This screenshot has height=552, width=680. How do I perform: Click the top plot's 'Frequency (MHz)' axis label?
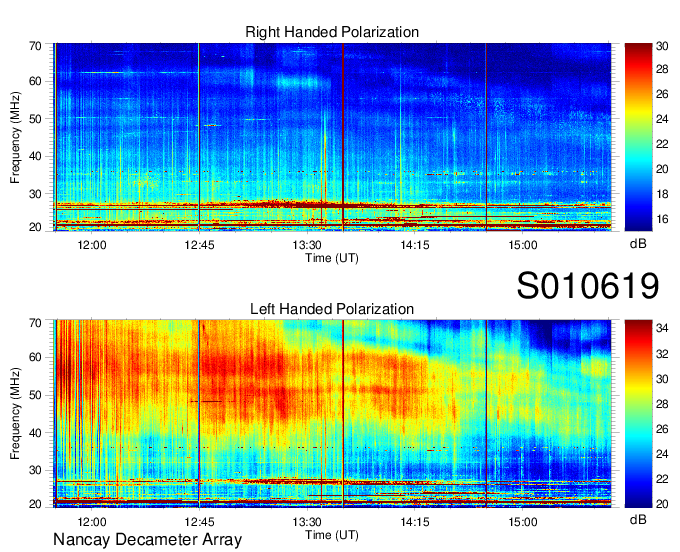point(15,137)
